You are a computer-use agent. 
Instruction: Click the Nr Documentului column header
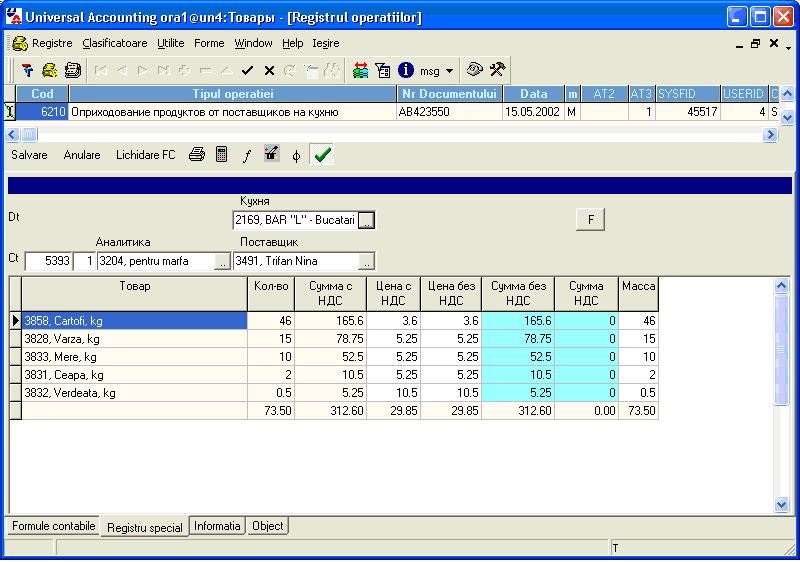tap(449, 94)
